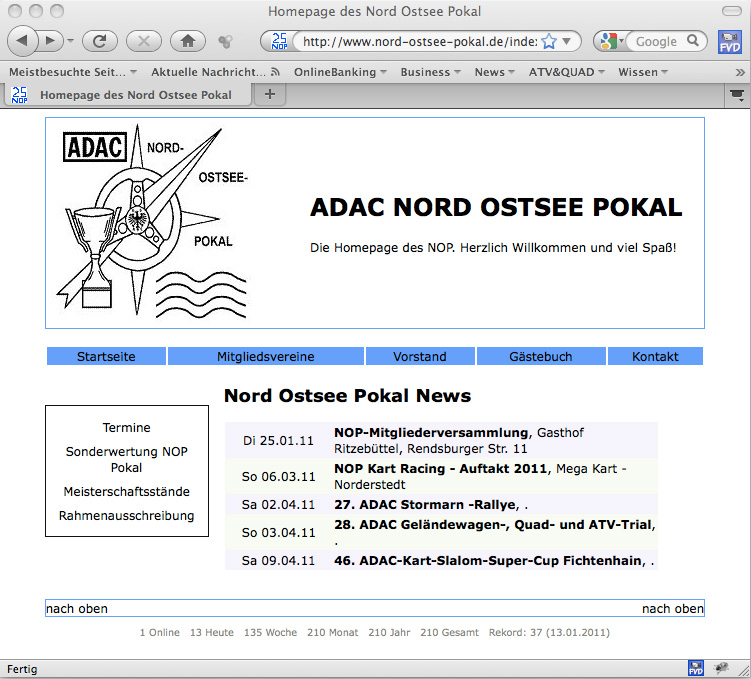Screen dimensions: 751x679
Task: Click the FVD downloader toolbar icon
Action: 730,42
